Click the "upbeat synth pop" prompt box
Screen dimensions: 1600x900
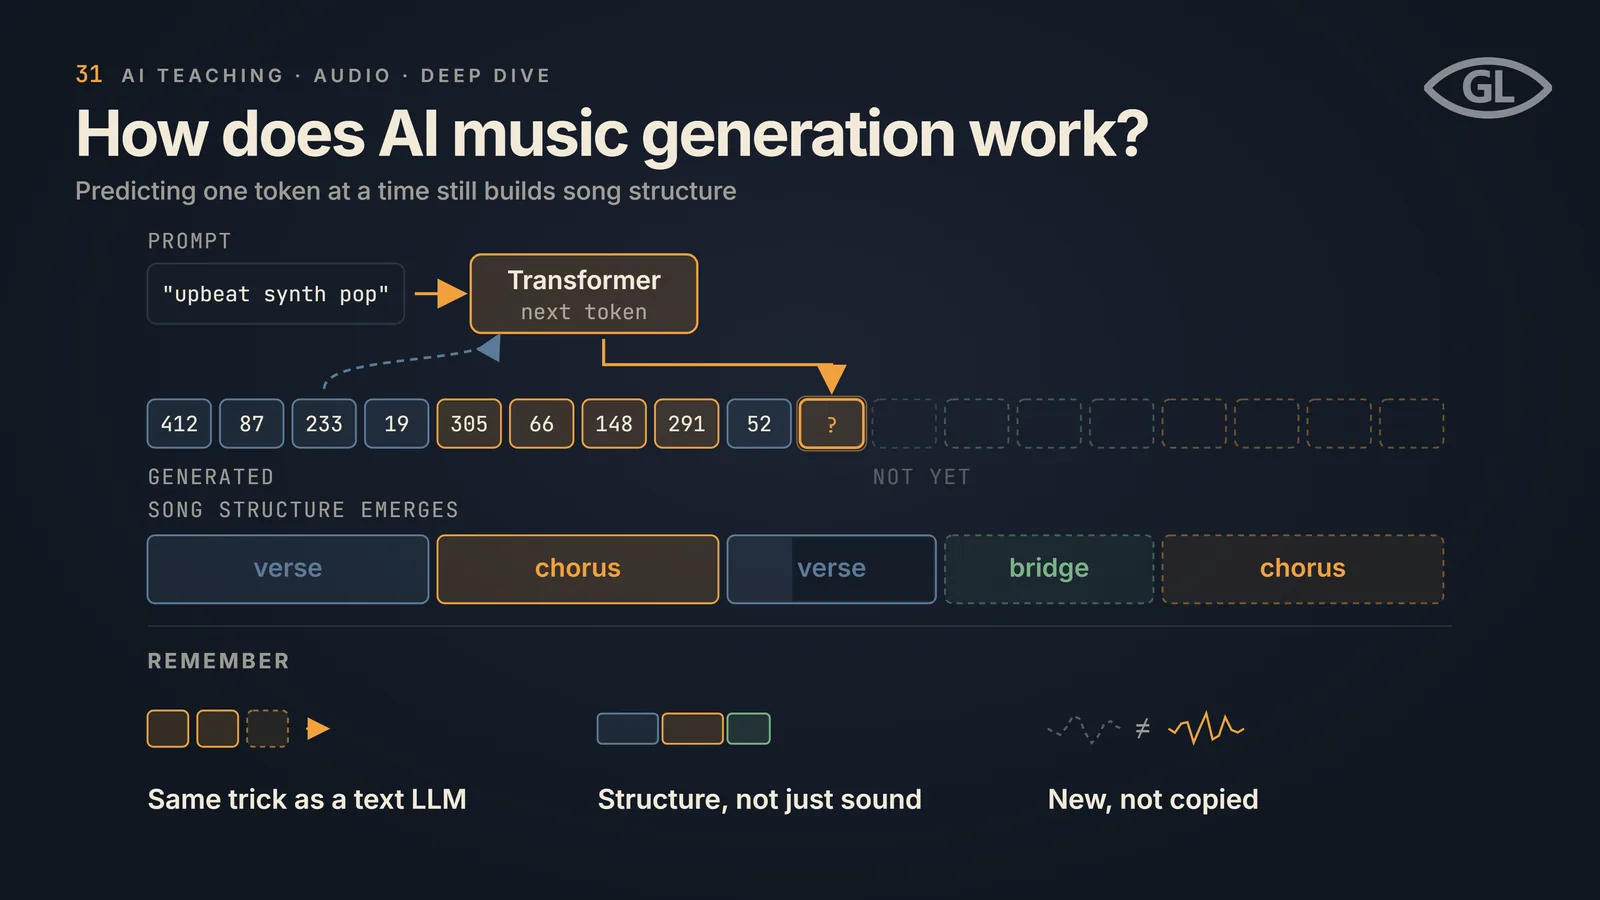[x=276, y=294]
